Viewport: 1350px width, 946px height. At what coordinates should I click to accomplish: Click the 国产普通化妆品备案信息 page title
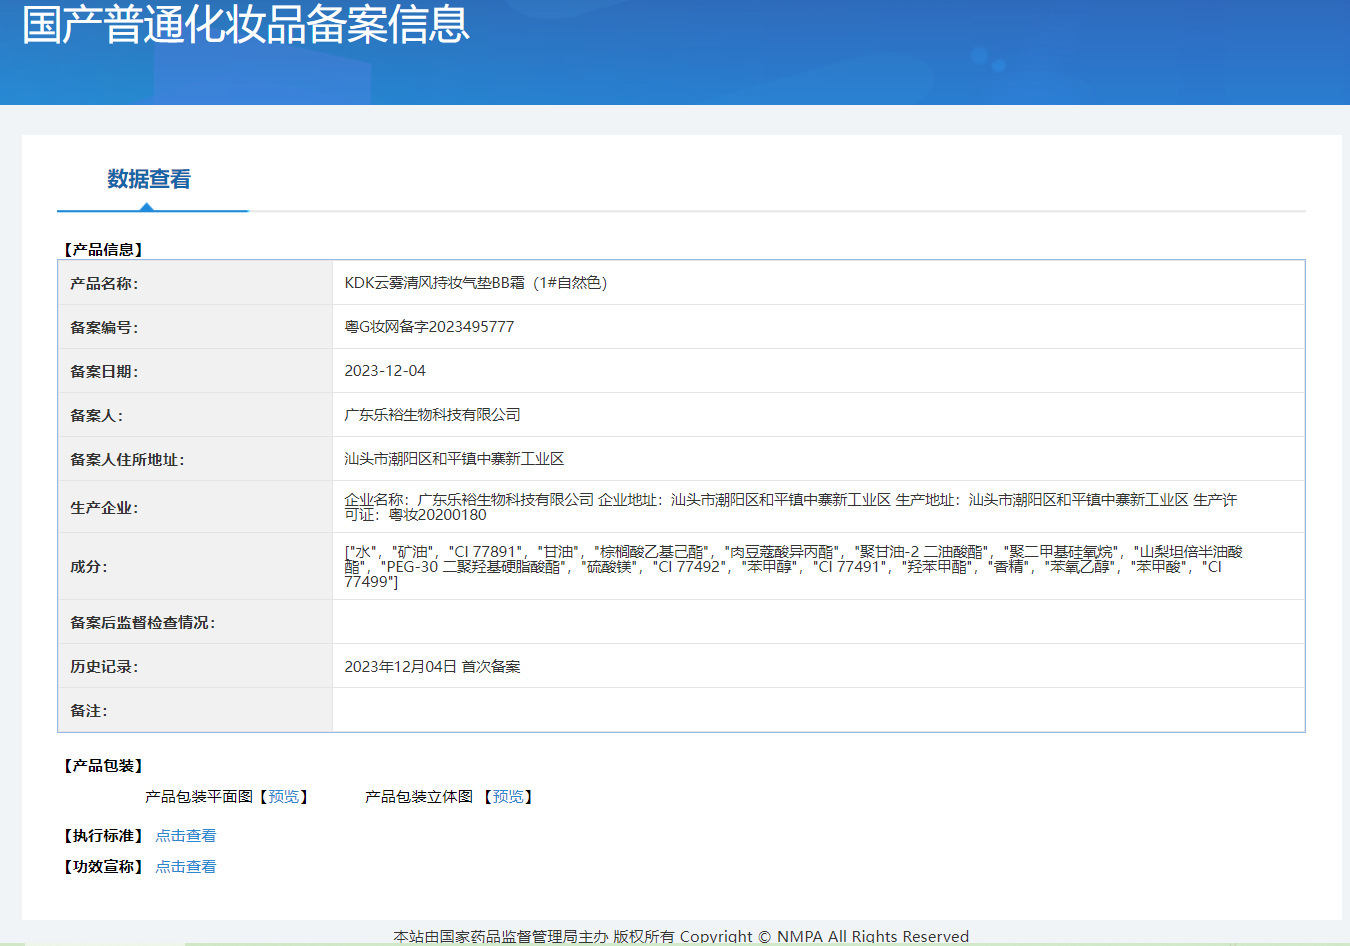click(245, 24)
